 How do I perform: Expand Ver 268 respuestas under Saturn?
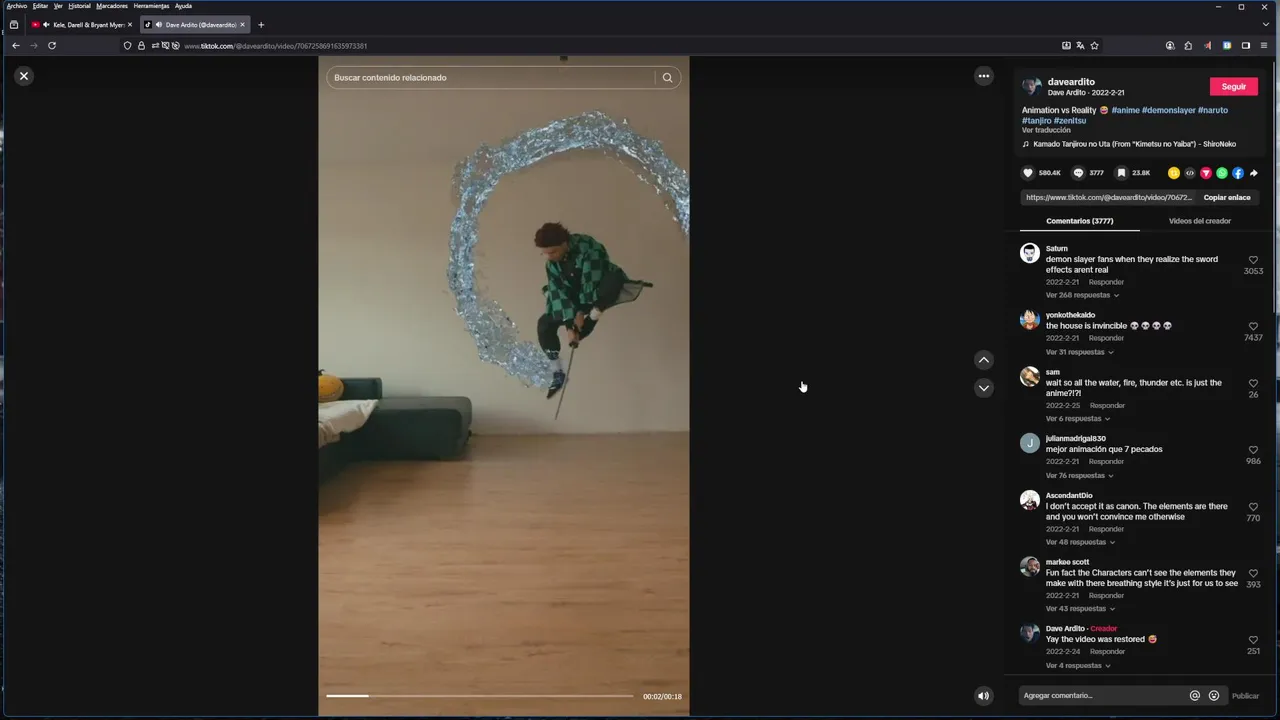coord(1082,295)
